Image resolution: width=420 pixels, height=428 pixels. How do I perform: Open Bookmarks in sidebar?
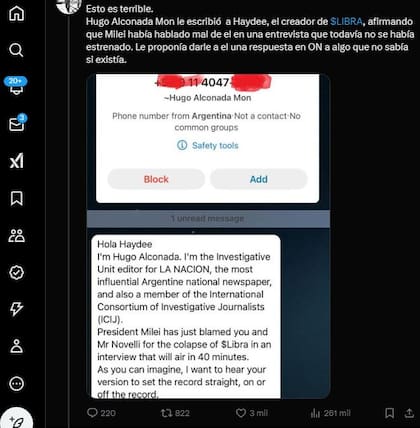click(x=16, y=198)
